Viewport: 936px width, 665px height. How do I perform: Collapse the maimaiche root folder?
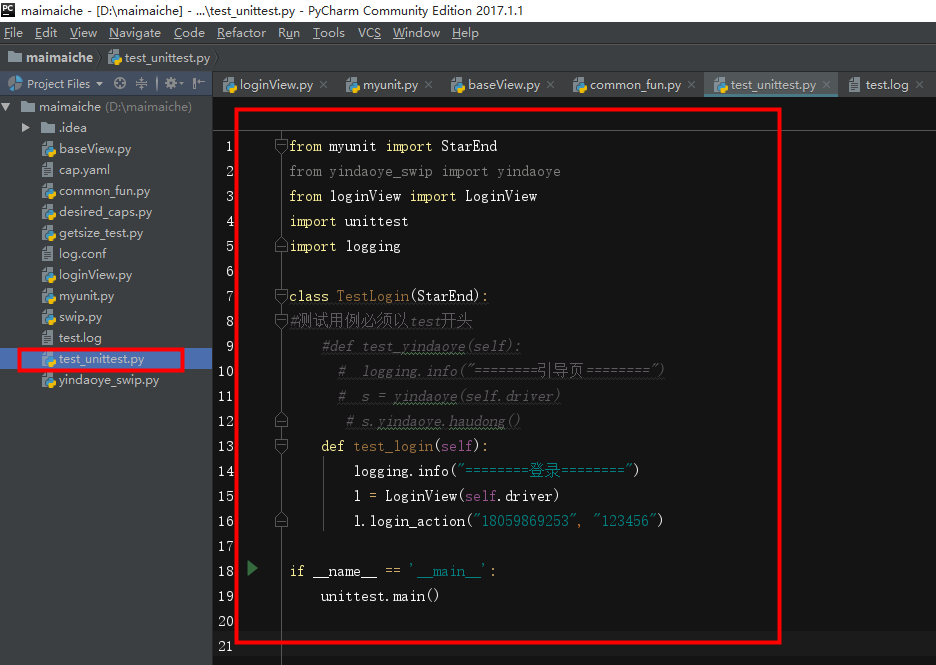[x=7, y=107]
